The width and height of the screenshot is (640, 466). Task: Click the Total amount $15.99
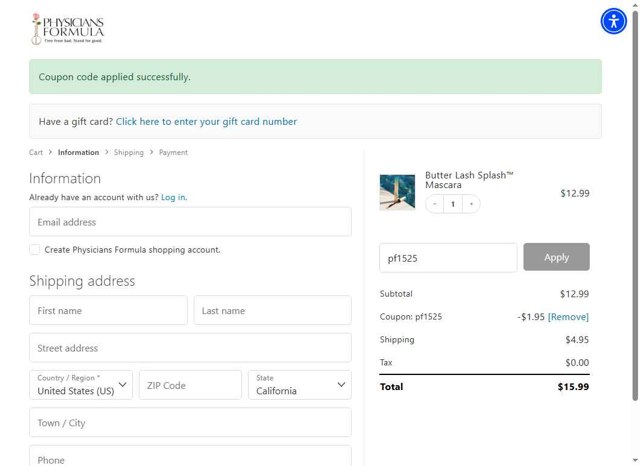tap(573, 387)
